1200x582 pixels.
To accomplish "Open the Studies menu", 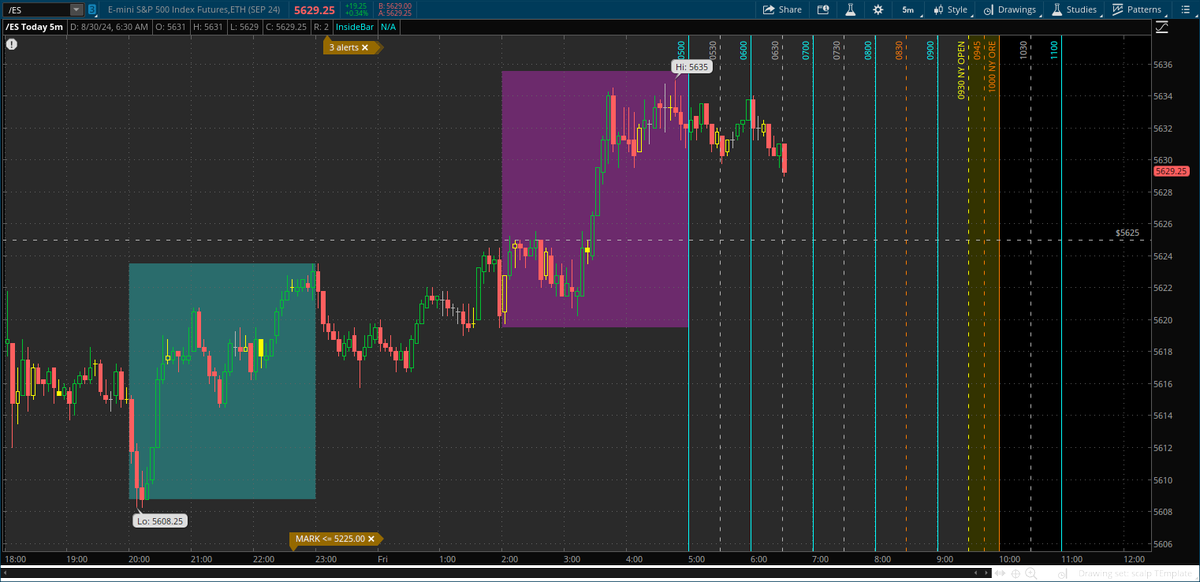I will (1075, 9).
